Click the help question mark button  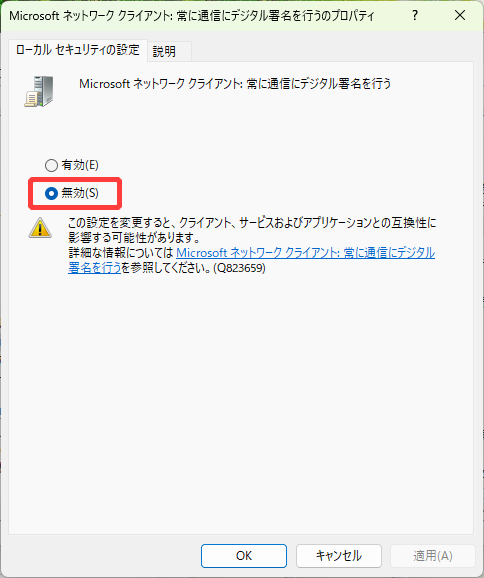click(x=415, y=15)
